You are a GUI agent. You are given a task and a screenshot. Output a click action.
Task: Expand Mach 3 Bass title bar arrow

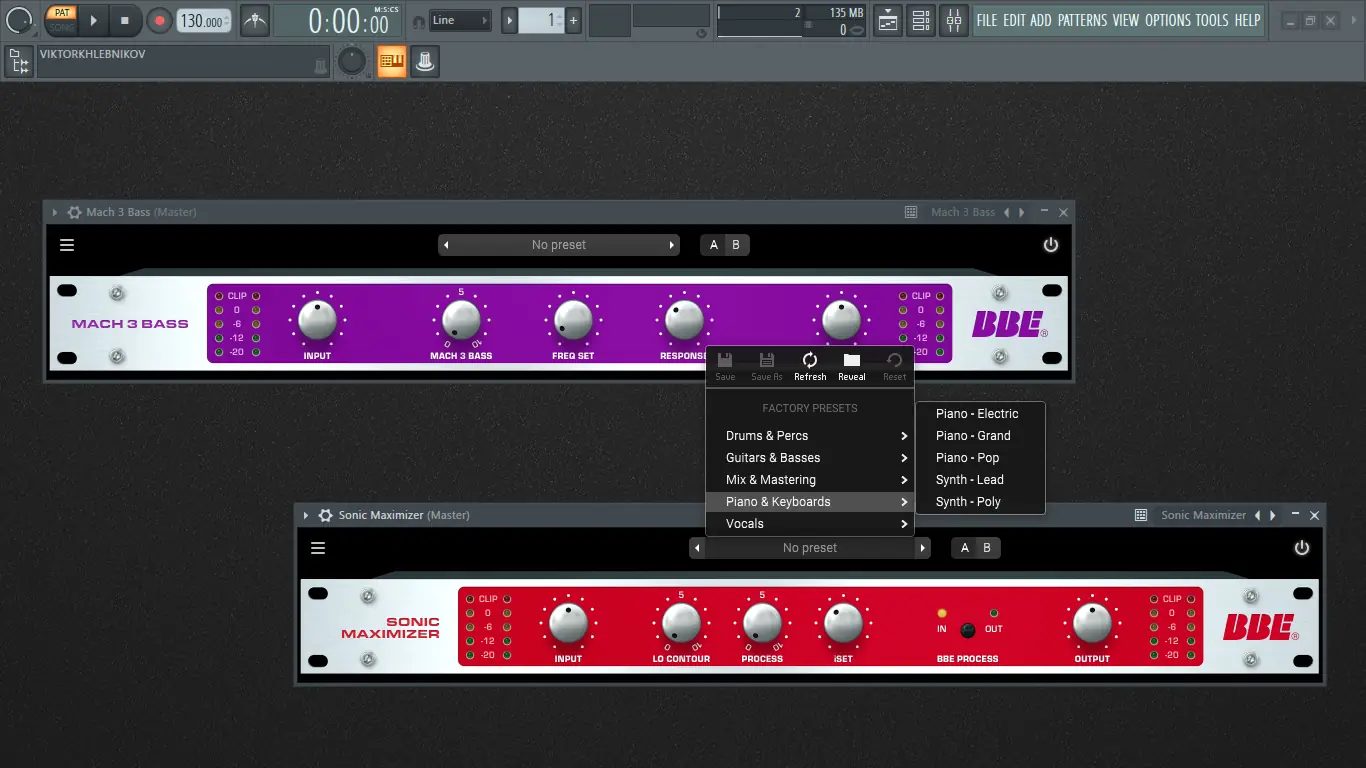click(x=55, y=212)
